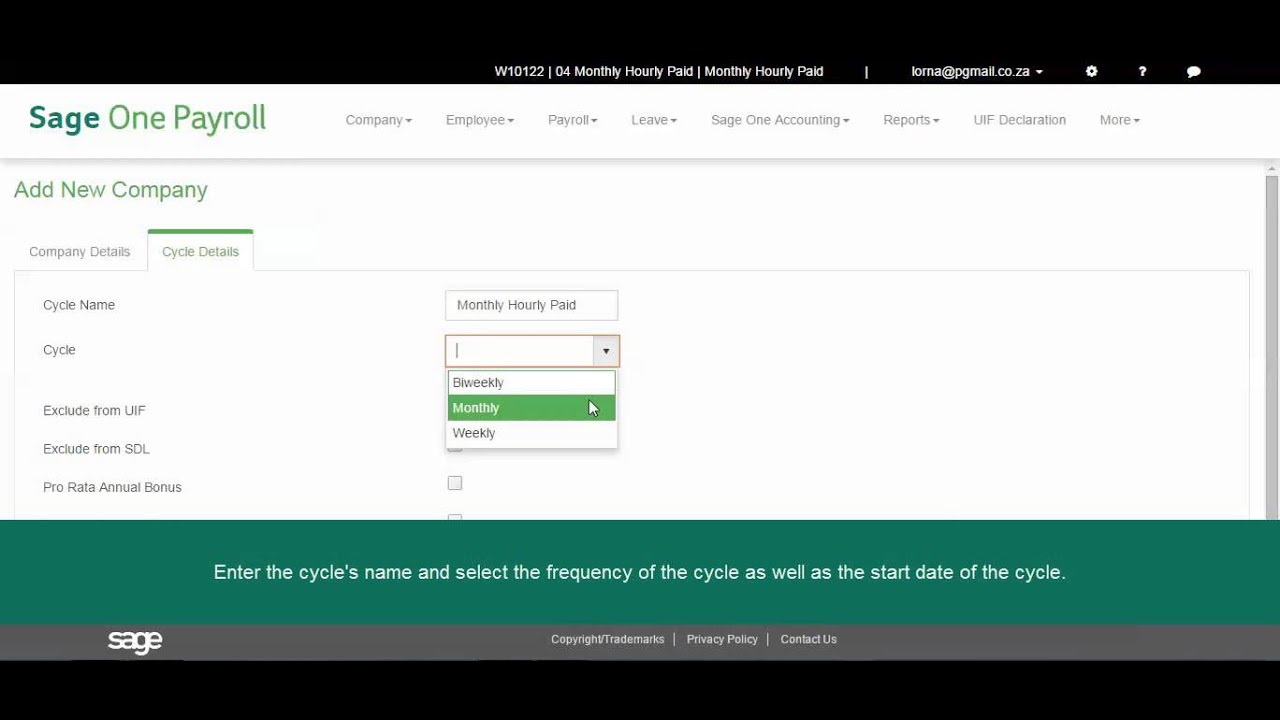
Task: Click the Exclude from UIF label
Action: point(94,411)
